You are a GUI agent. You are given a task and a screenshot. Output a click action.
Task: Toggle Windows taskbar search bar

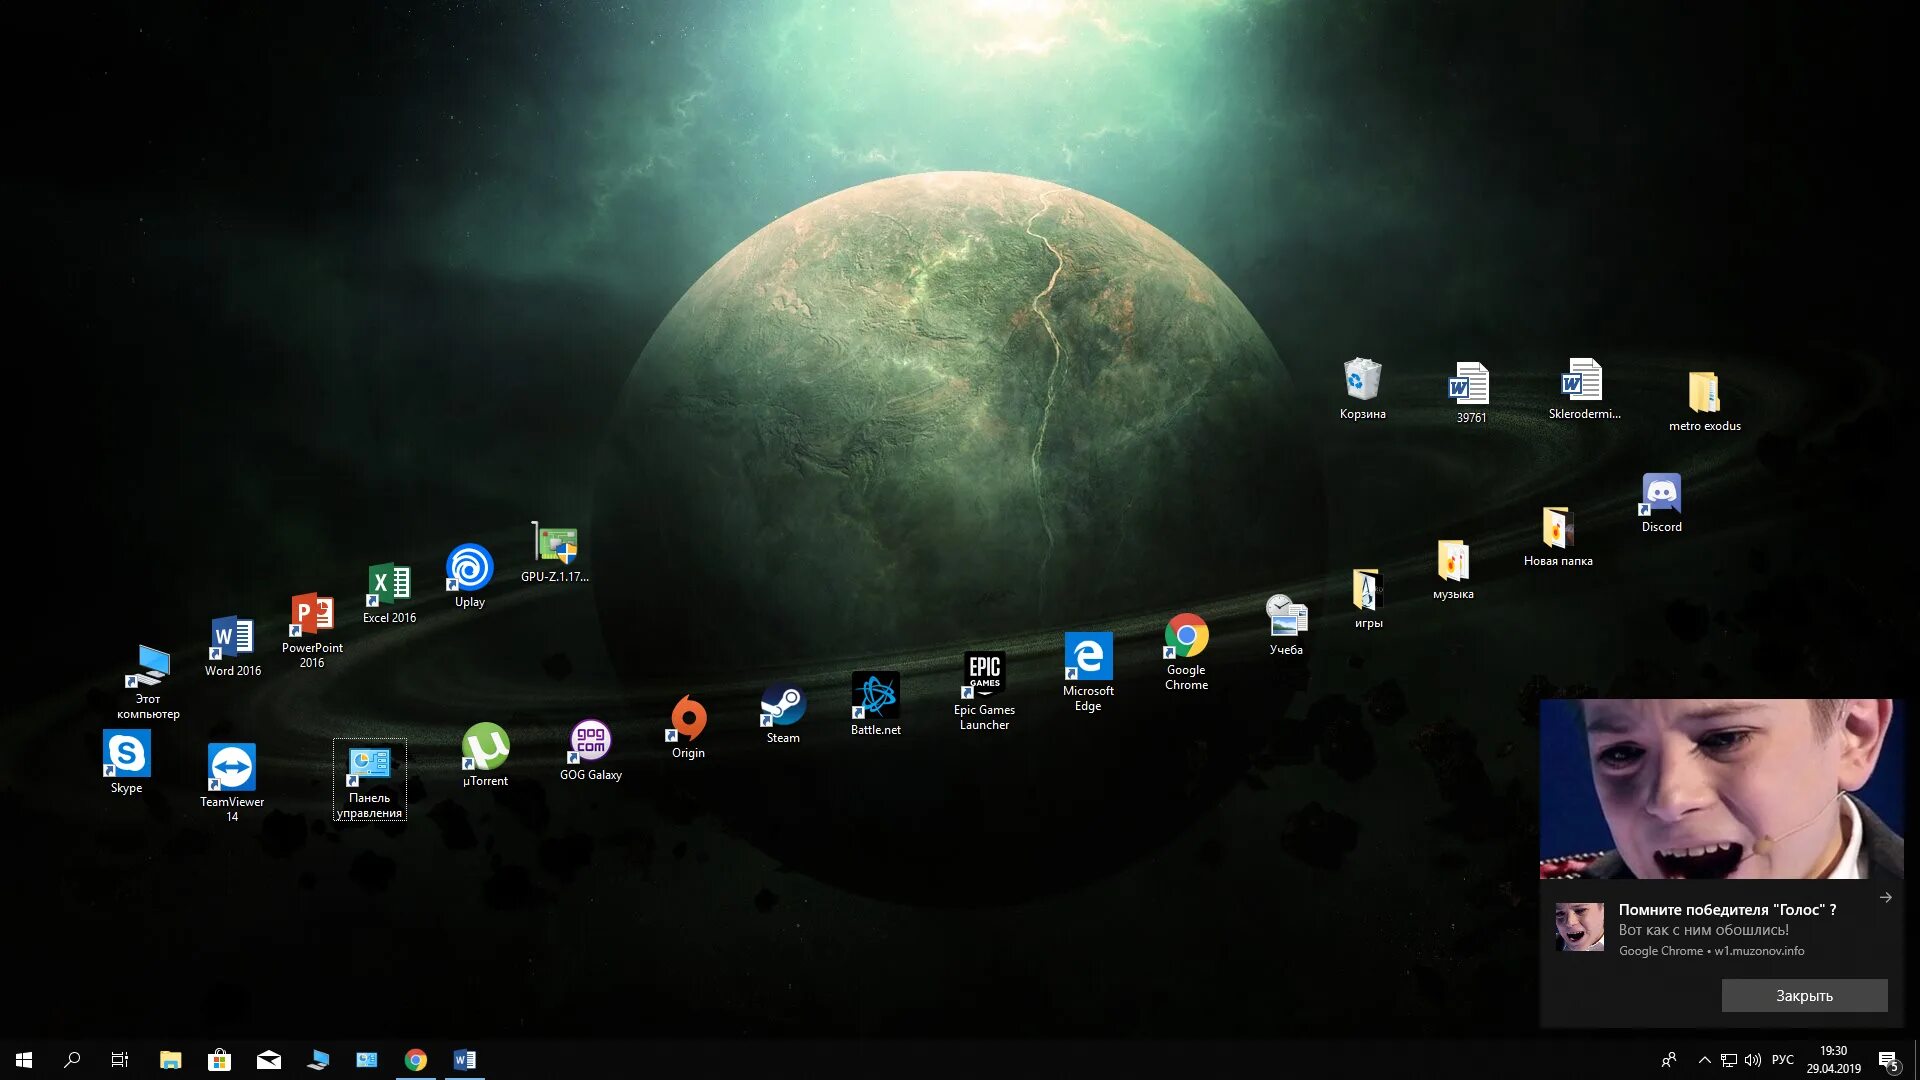(73, 1059)
